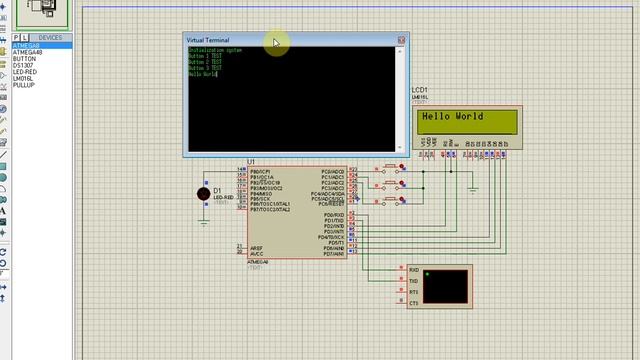Click inside the Virtual Terminal black output area

pos(291,99)
